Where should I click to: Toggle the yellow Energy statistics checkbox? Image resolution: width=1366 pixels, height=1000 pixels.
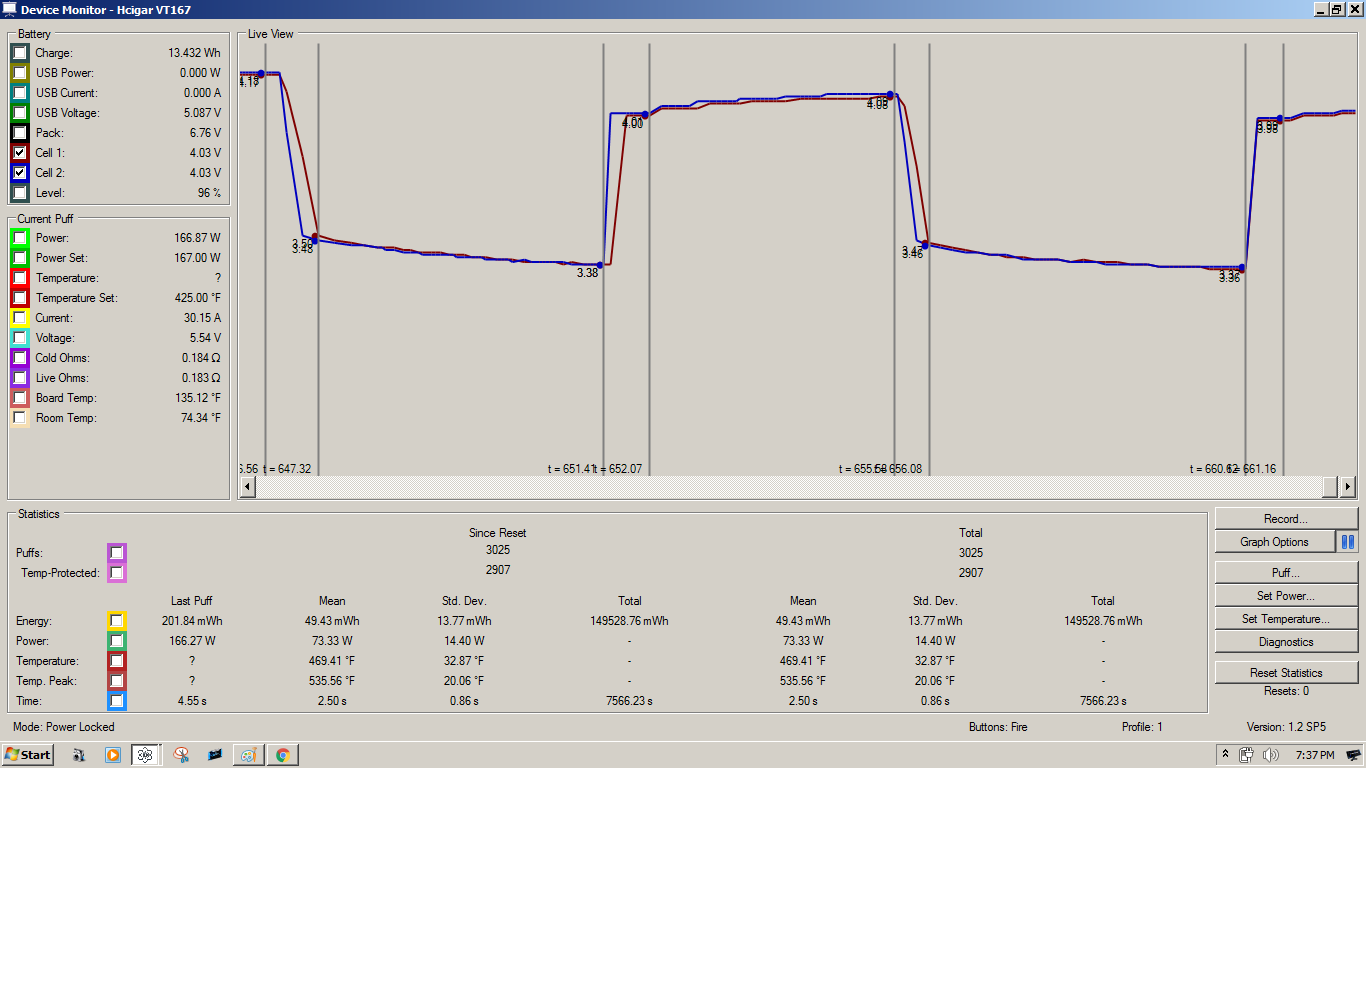click(x=117, y=621)
